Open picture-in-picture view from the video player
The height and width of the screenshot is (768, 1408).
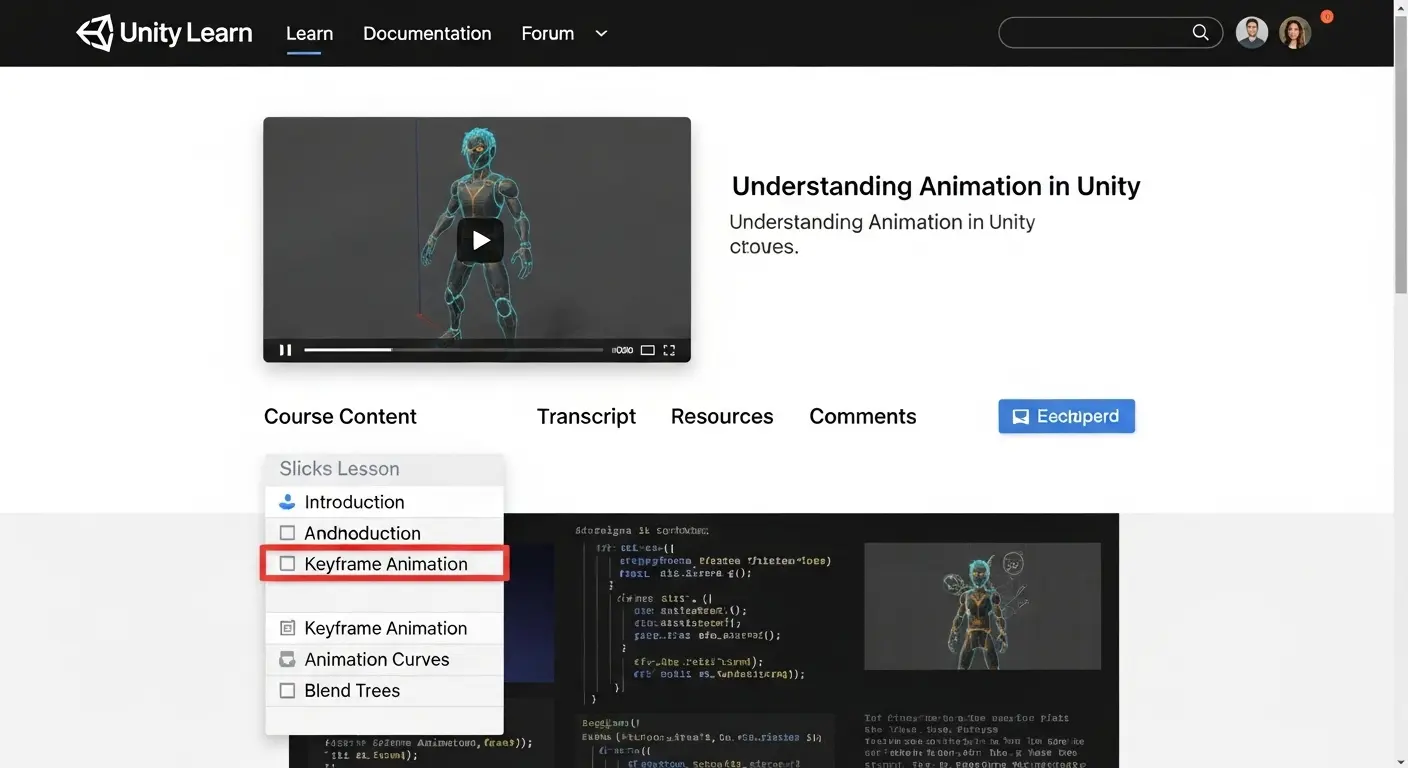tap(646, 350)
